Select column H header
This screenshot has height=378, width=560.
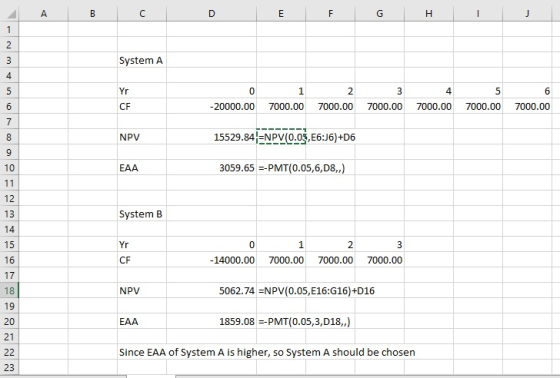429,14
